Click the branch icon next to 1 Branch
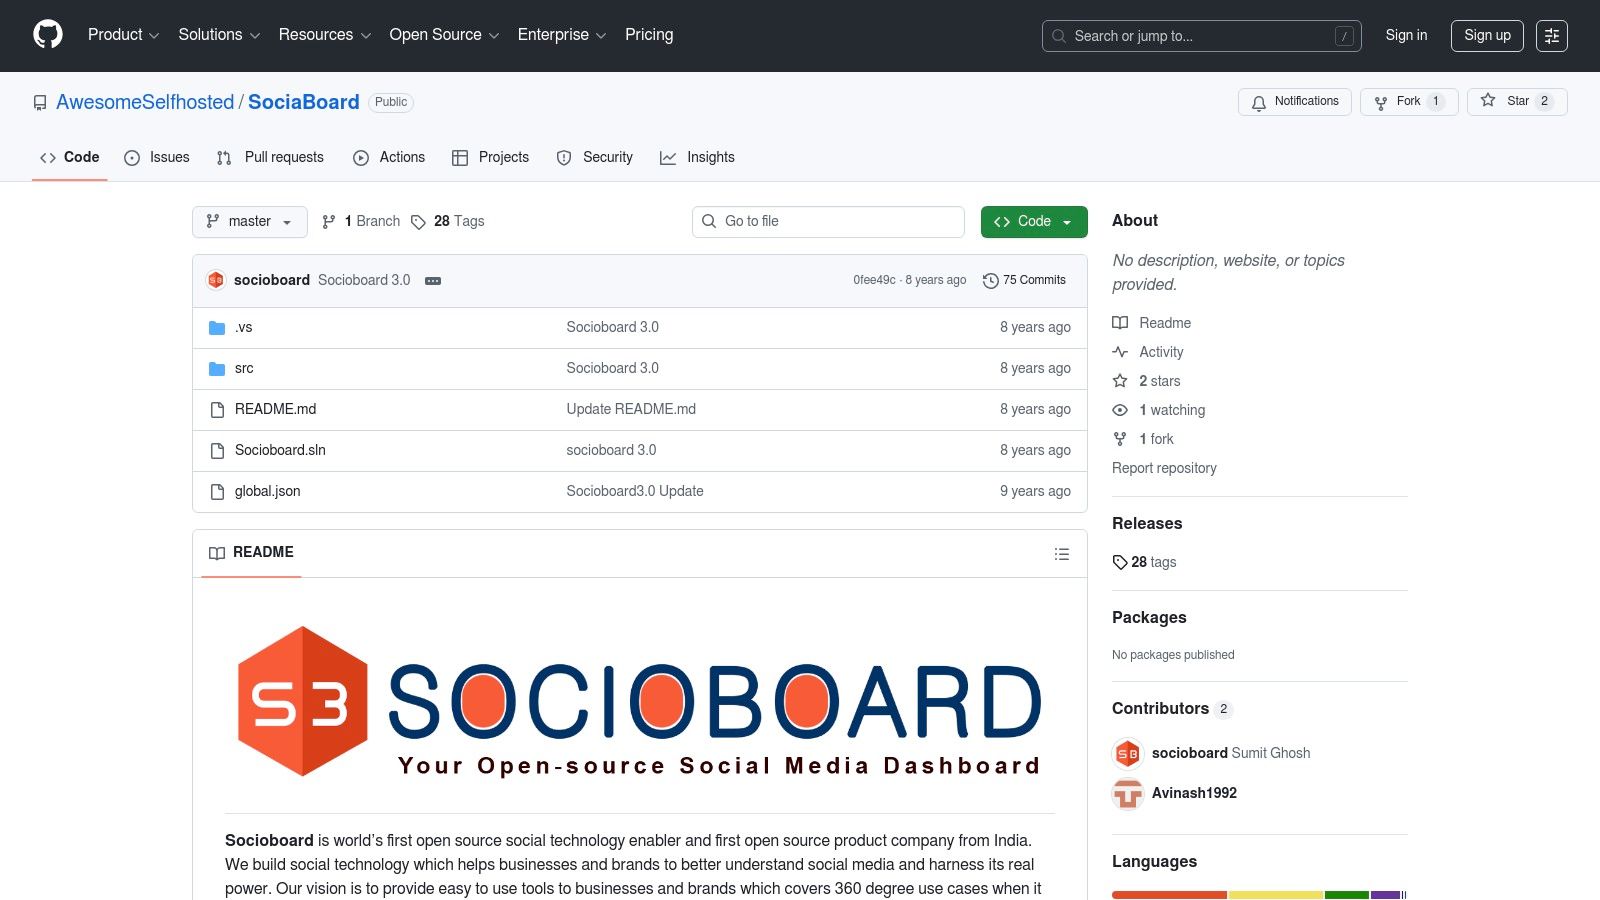Image resolution: width=1600 pixels, height=900 pixels. [329, 222]
